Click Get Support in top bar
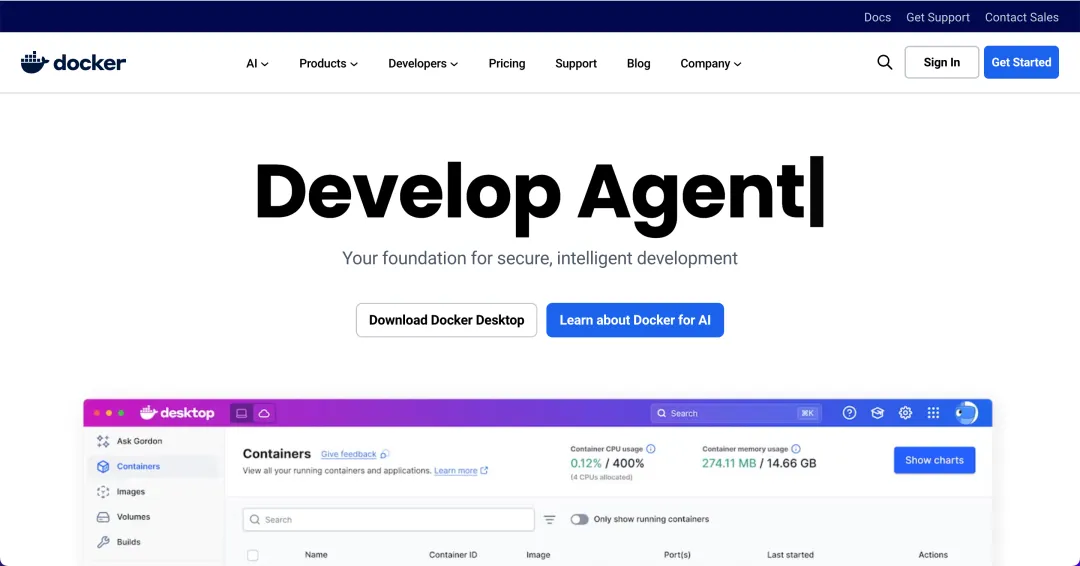Viewport: 1080px width, 566px height. [937, 17]
